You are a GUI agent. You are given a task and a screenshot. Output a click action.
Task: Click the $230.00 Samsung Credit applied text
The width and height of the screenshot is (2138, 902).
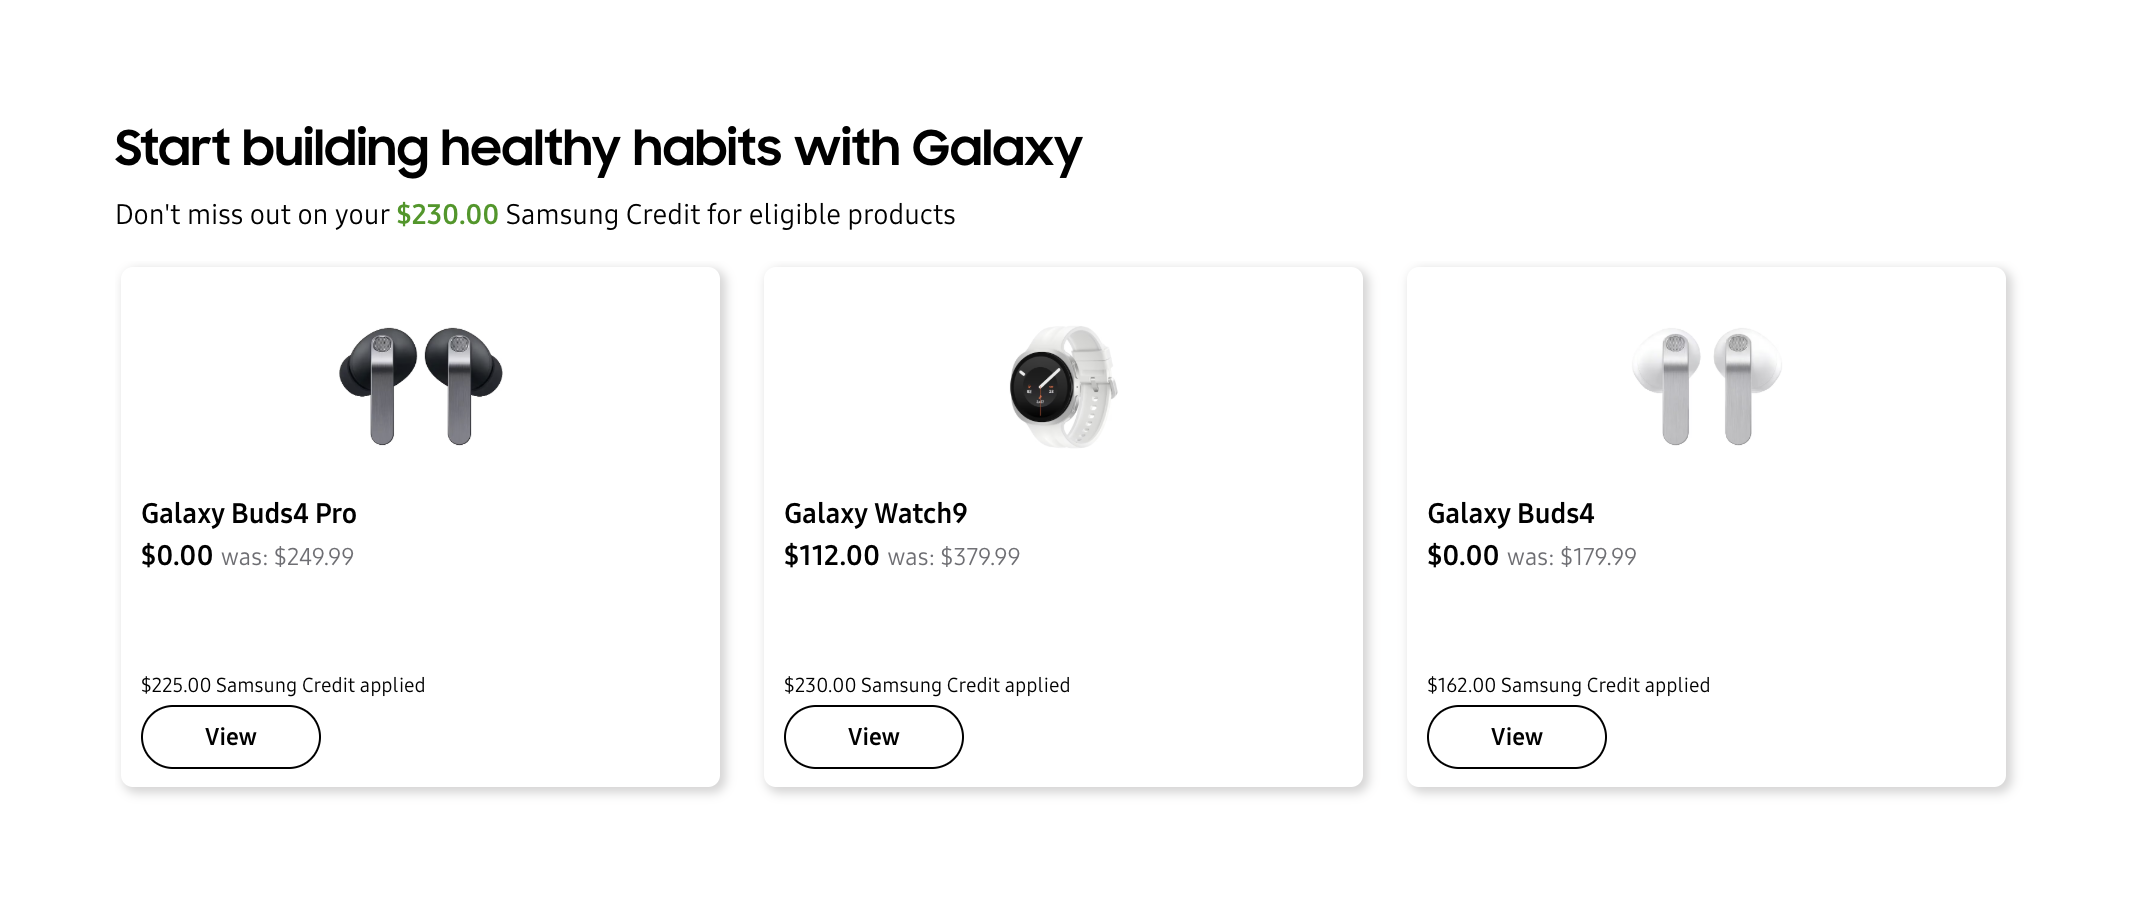927,685
